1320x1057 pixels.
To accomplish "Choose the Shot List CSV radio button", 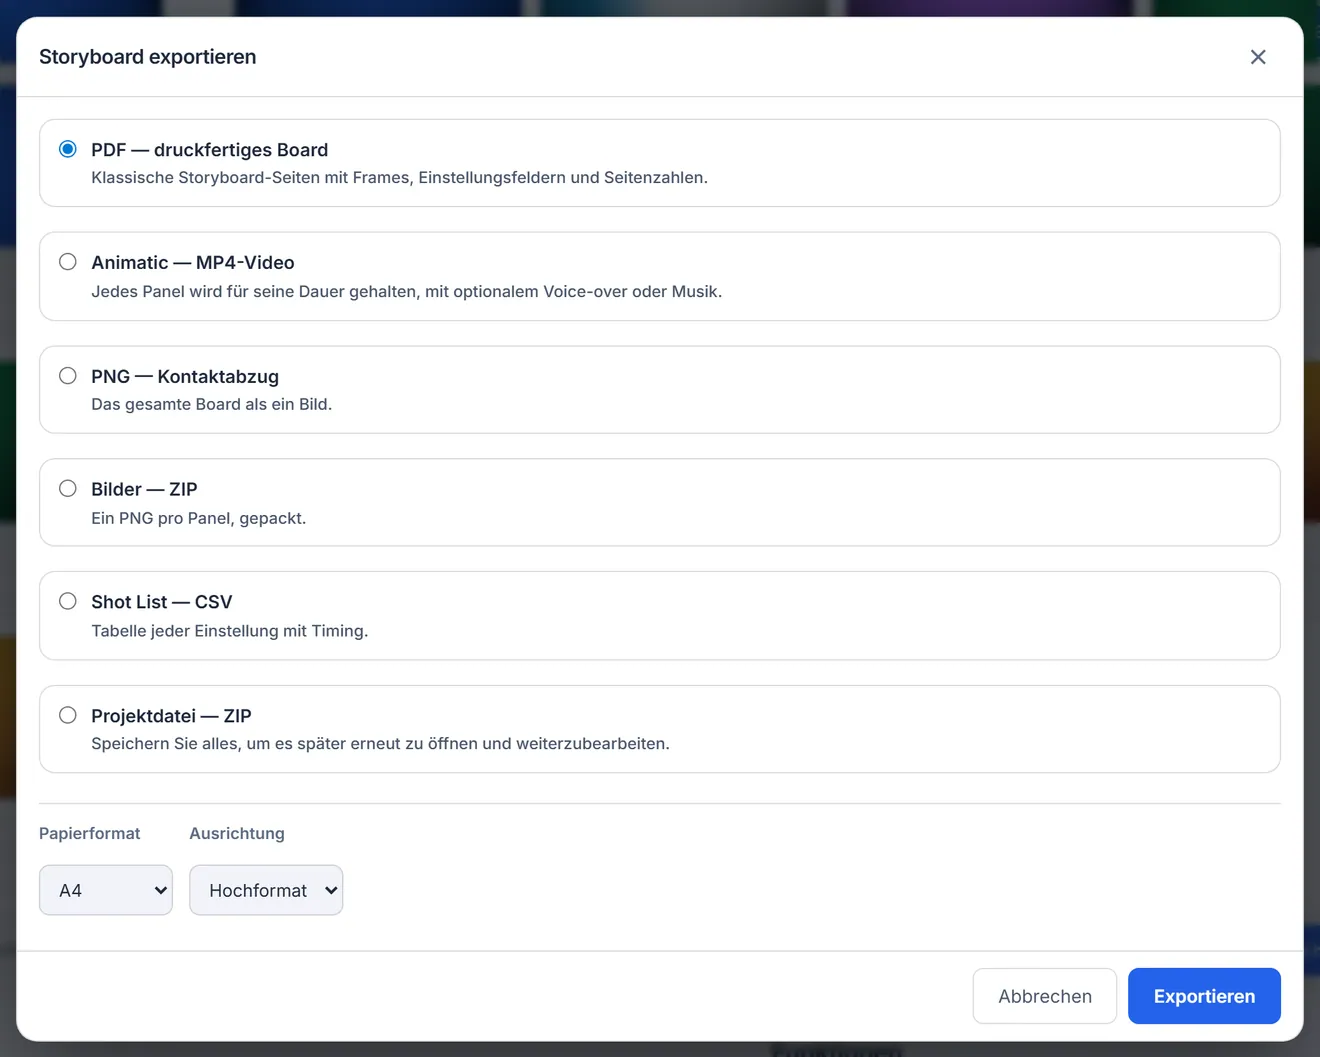I will [x=68, y=601].
